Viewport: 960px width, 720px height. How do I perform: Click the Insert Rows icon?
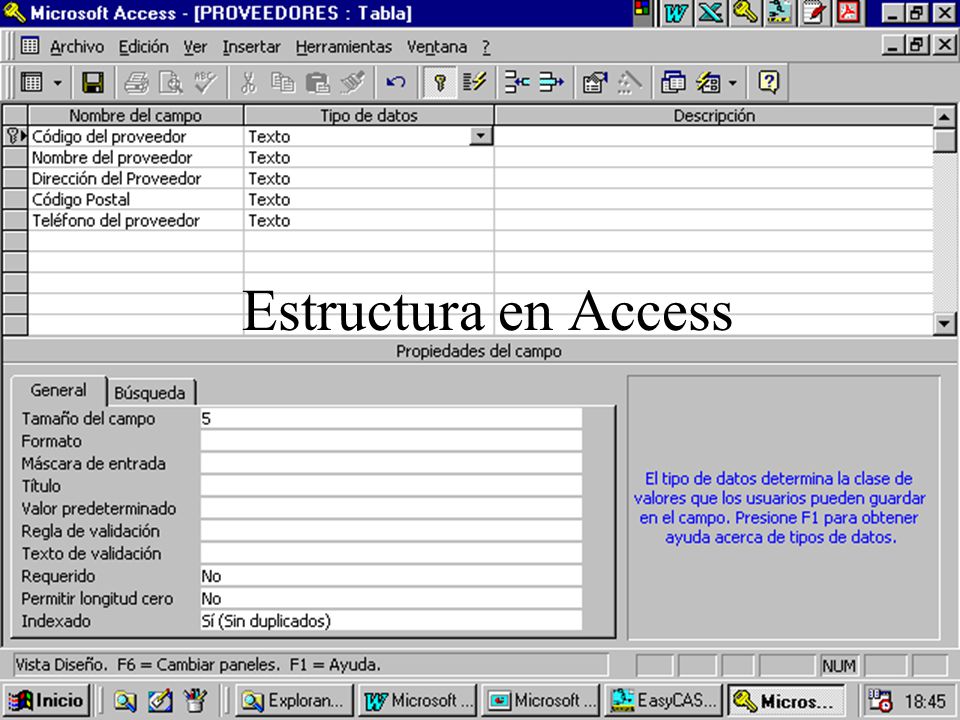pyautogui.click(x=517, y=83)
